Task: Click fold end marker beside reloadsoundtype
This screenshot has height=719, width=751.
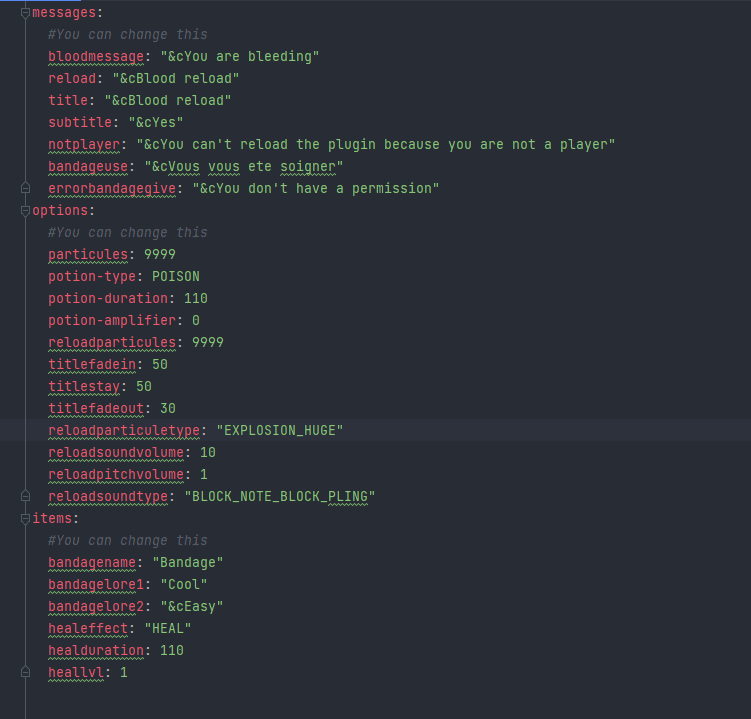Action: point(25,496)
